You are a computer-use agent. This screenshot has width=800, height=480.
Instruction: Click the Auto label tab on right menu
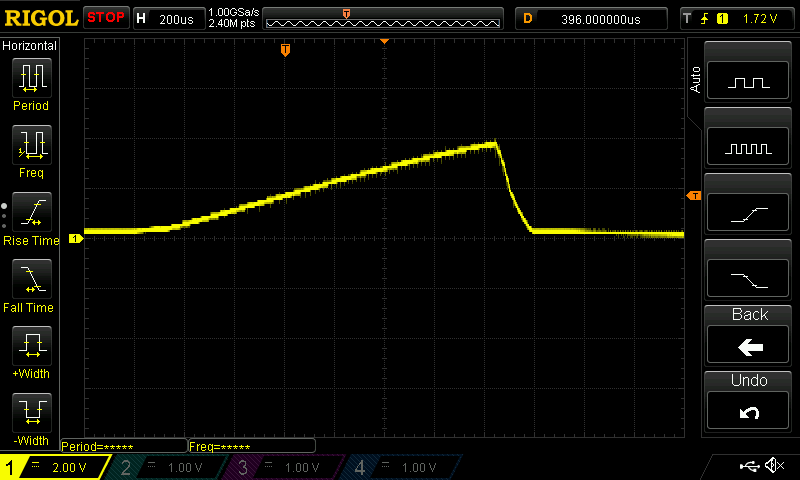click(x=695, y=79)
